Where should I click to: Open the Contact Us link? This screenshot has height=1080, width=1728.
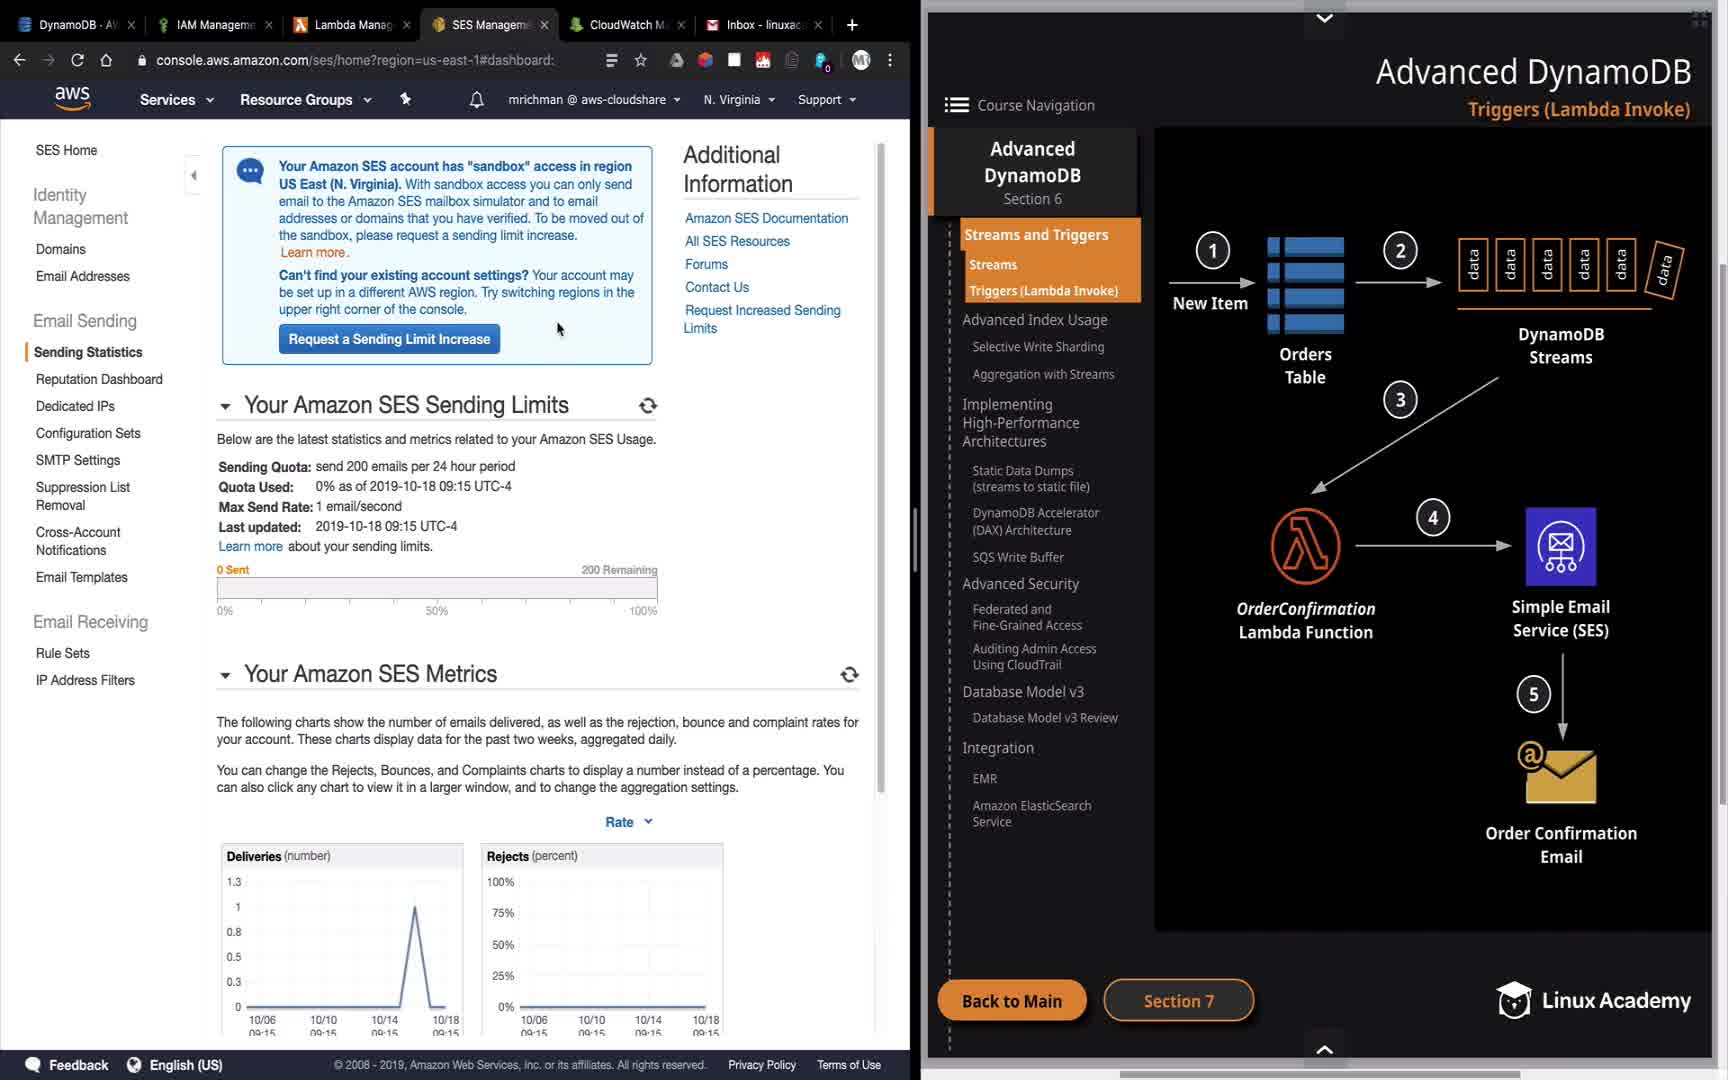pos(716,287)
